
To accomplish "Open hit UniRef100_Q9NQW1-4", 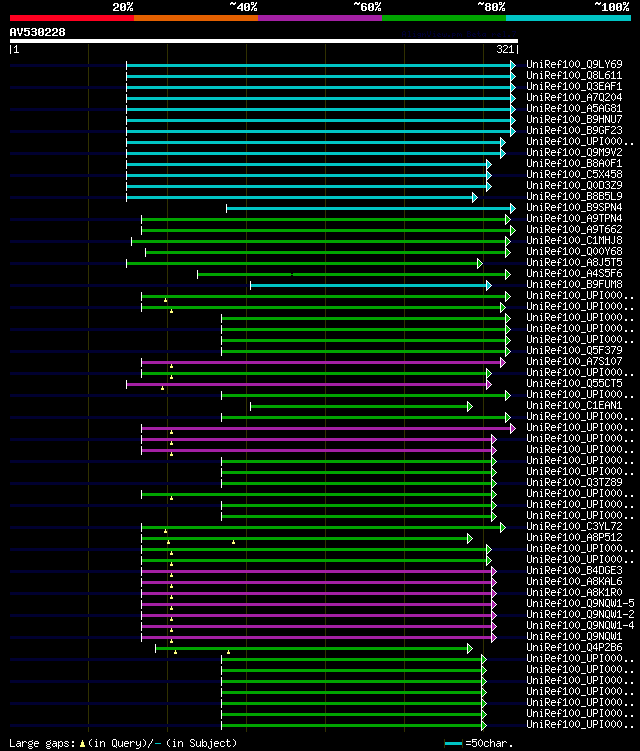I will tap(580, 626).
